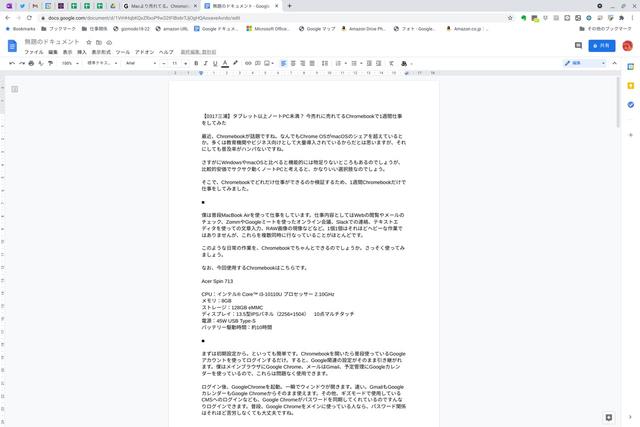Image resolution: width=640 pixels, height=427 pixels.
Task: Toggle italic formatting
Action: [x=206, y=63]
